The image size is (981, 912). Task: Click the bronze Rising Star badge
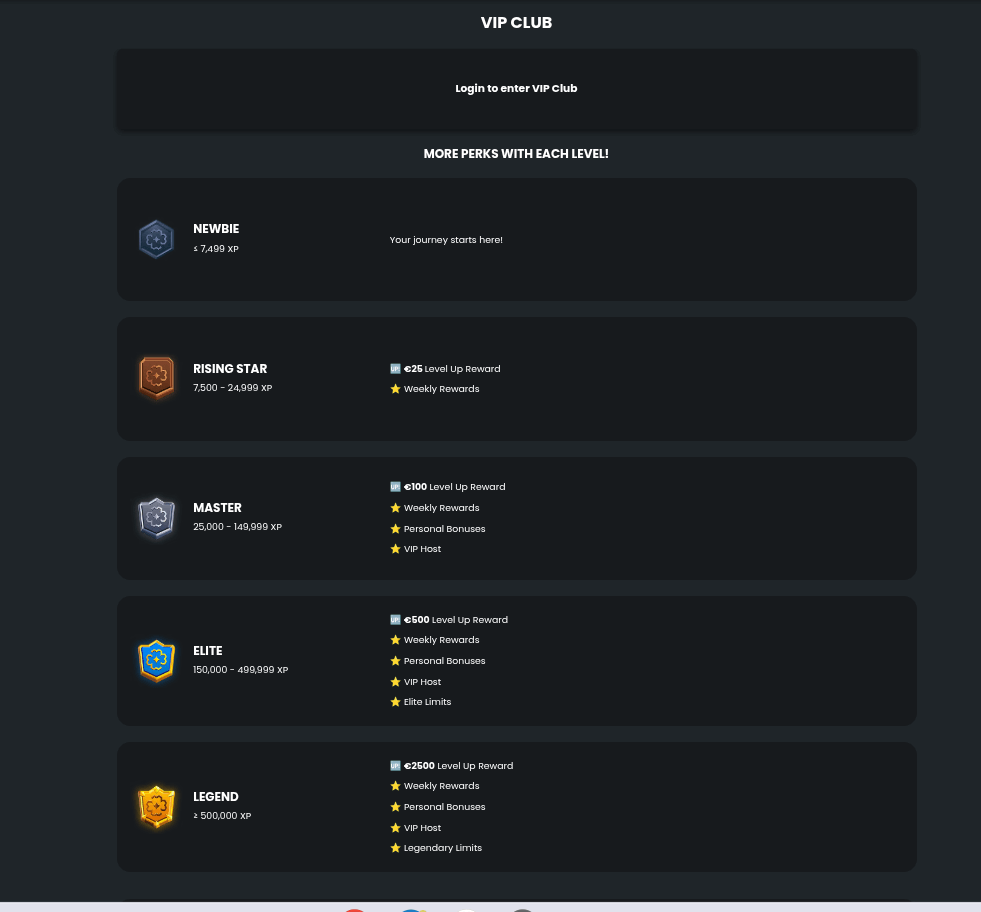click(156, 378)
